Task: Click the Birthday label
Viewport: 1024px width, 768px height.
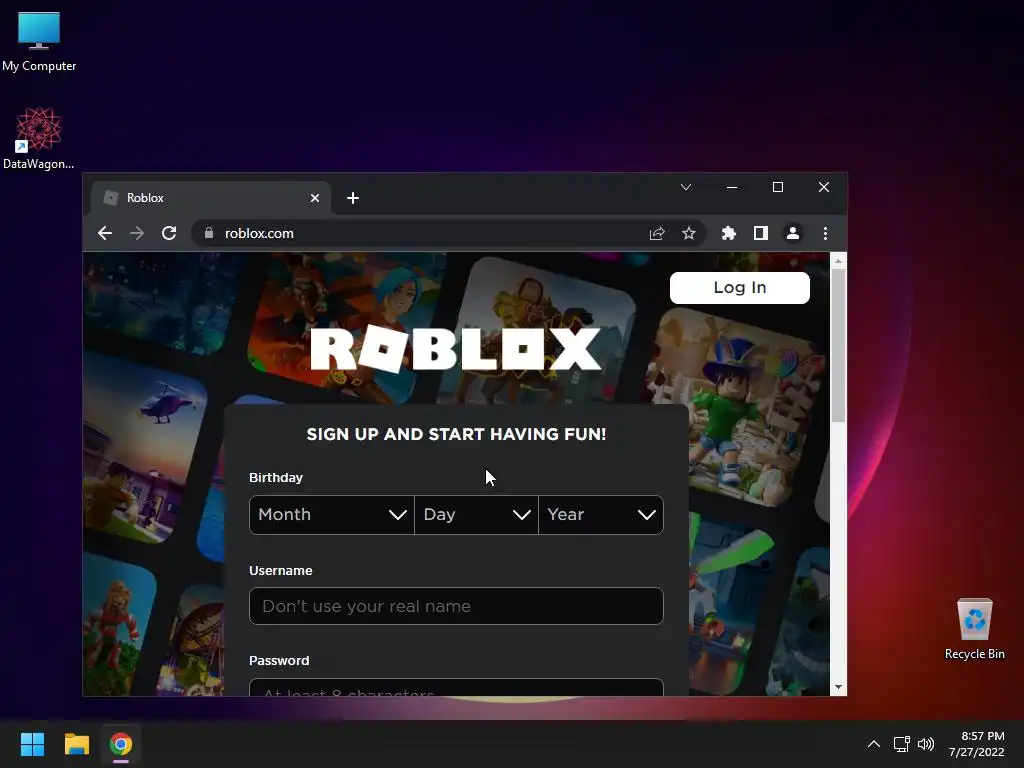Action: click(x=276, y=477)
